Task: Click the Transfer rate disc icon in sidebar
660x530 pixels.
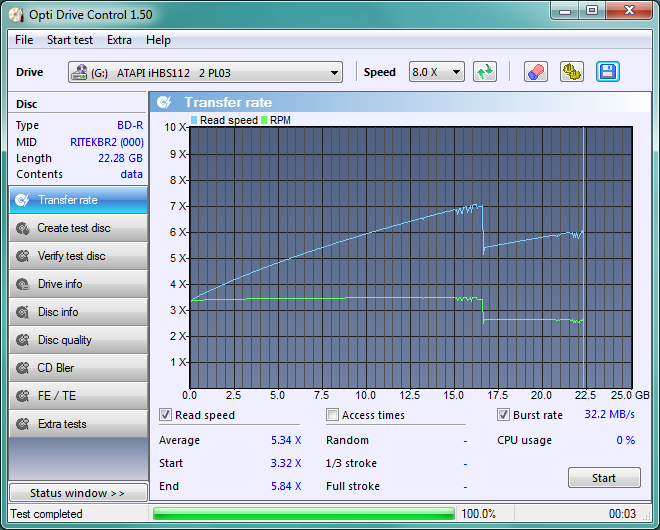Action: click(22, 200)
